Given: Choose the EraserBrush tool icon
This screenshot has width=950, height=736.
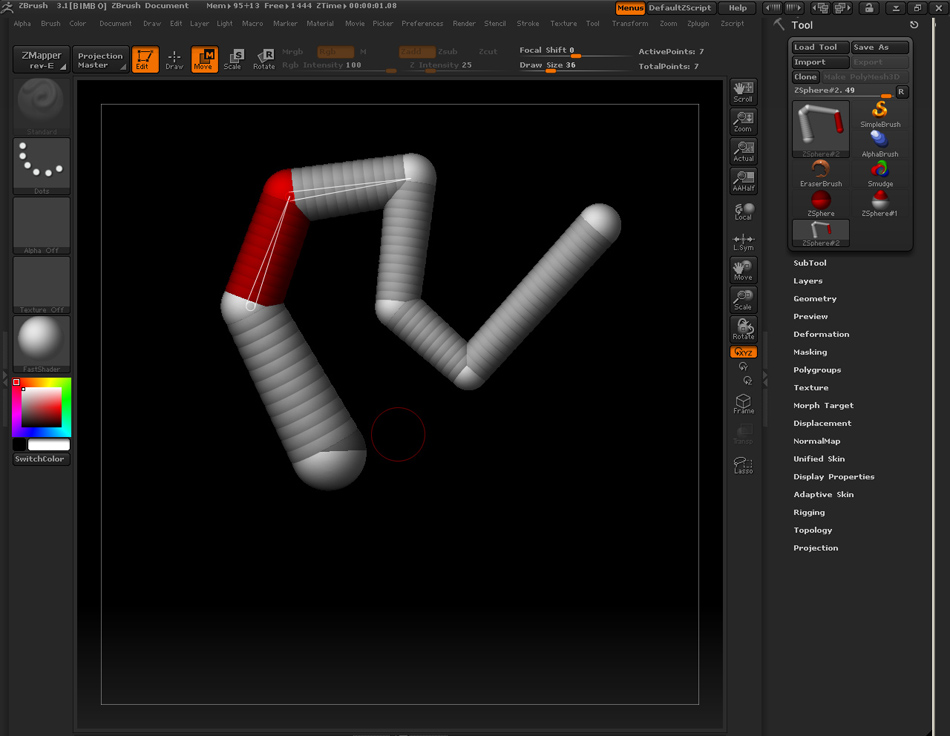Looking at the screenshot, I should click(820, 173).
